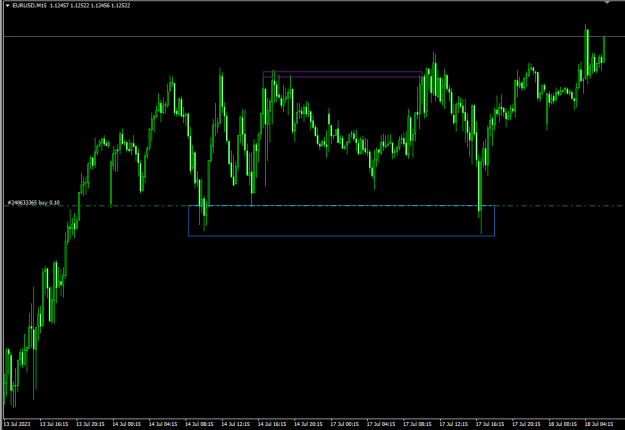This screenshot has width=625, height=430.
Task: Click the 17 Jul 00:15 time label
Action: [344, 424]
